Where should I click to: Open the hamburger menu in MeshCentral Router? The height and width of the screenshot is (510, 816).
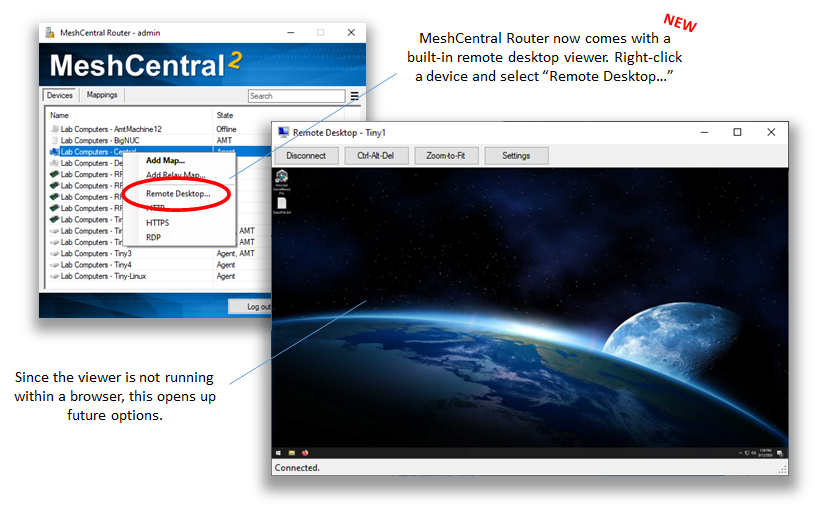tap(354, 96)
